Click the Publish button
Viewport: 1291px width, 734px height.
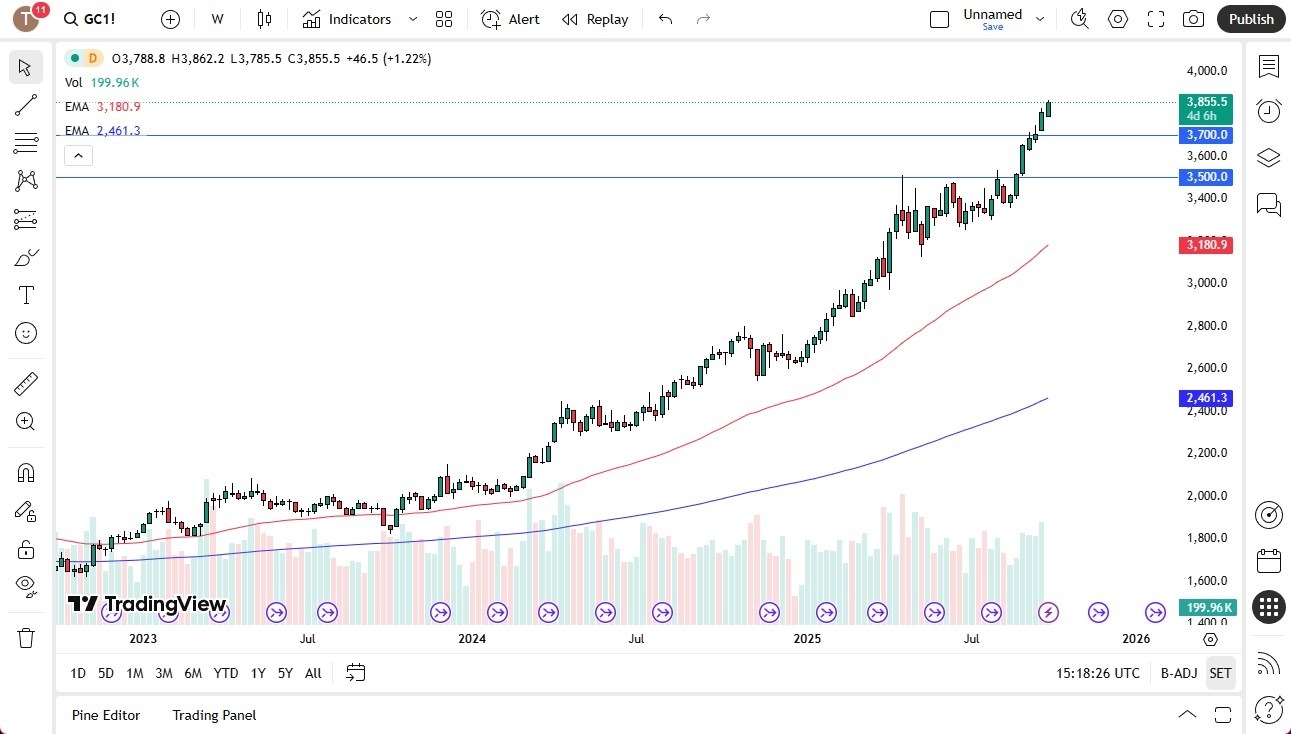click(x=1250, y=19)
